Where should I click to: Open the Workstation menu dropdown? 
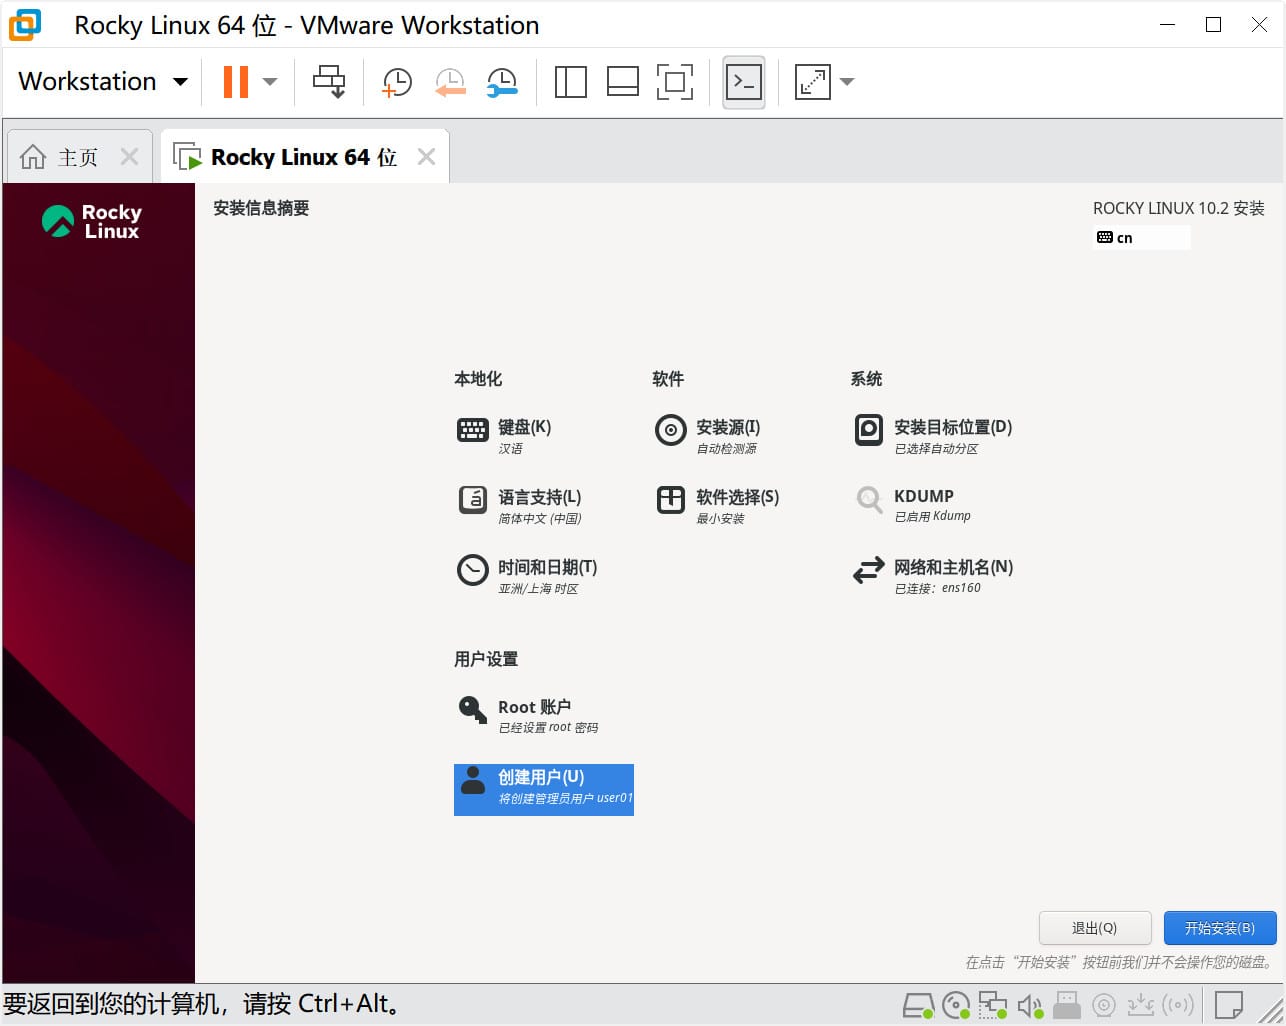point(103,82)
